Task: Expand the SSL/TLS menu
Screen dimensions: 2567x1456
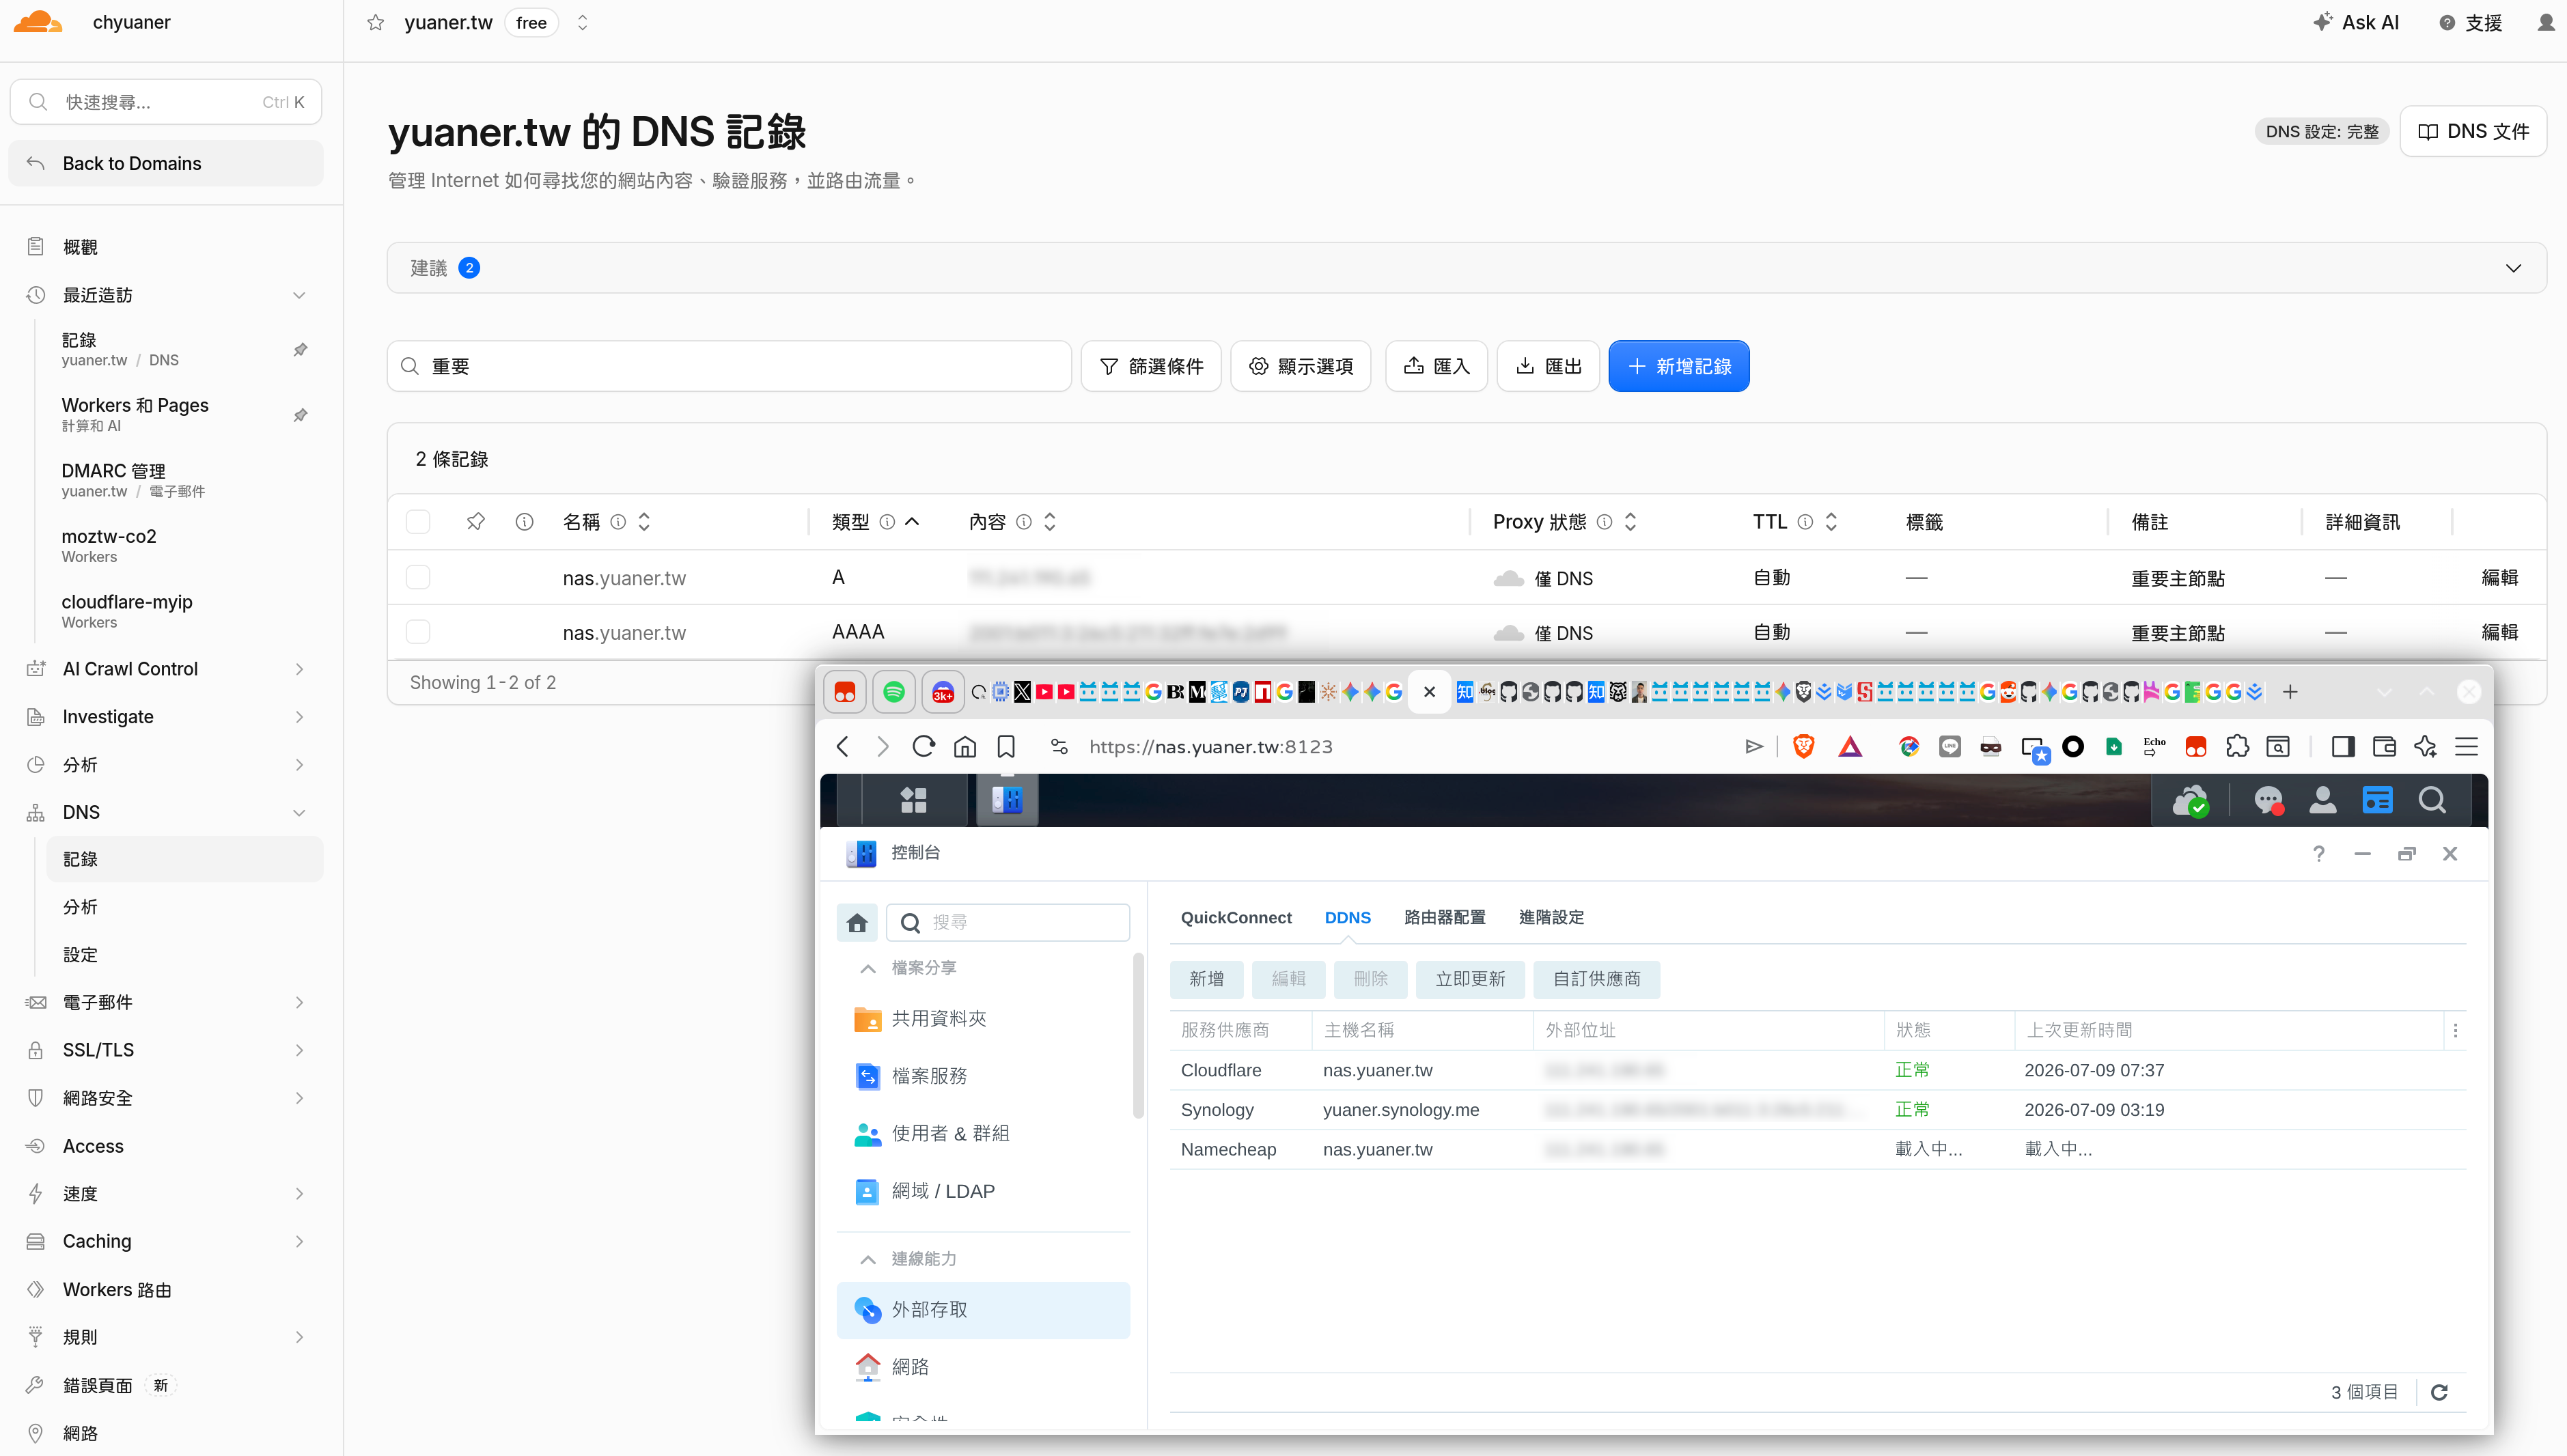Action: point(299,1050)
